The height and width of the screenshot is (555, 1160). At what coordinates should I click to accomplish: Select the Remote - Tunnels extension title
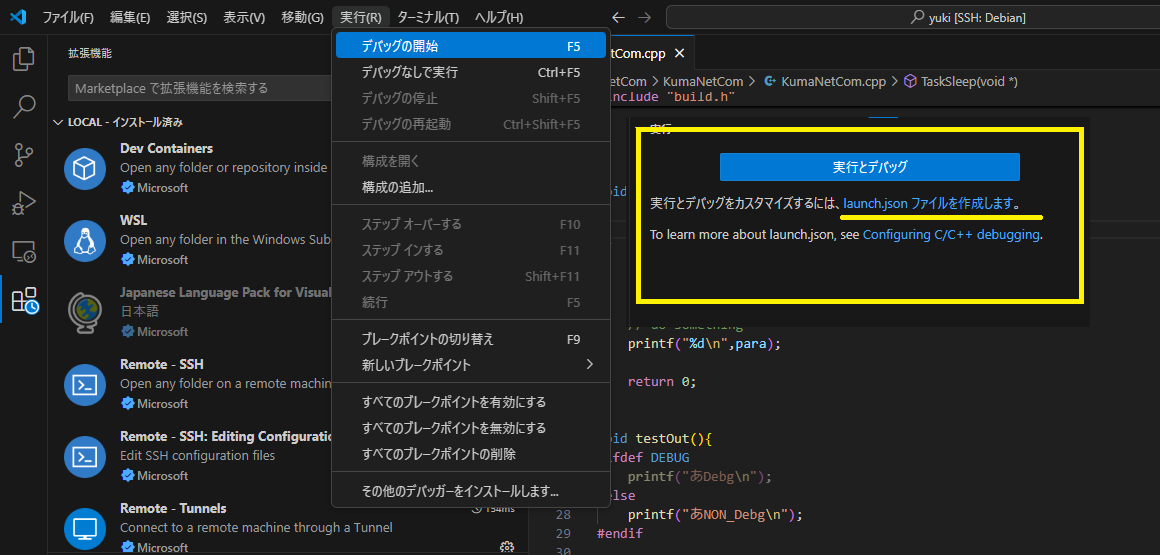coord(173,508)
